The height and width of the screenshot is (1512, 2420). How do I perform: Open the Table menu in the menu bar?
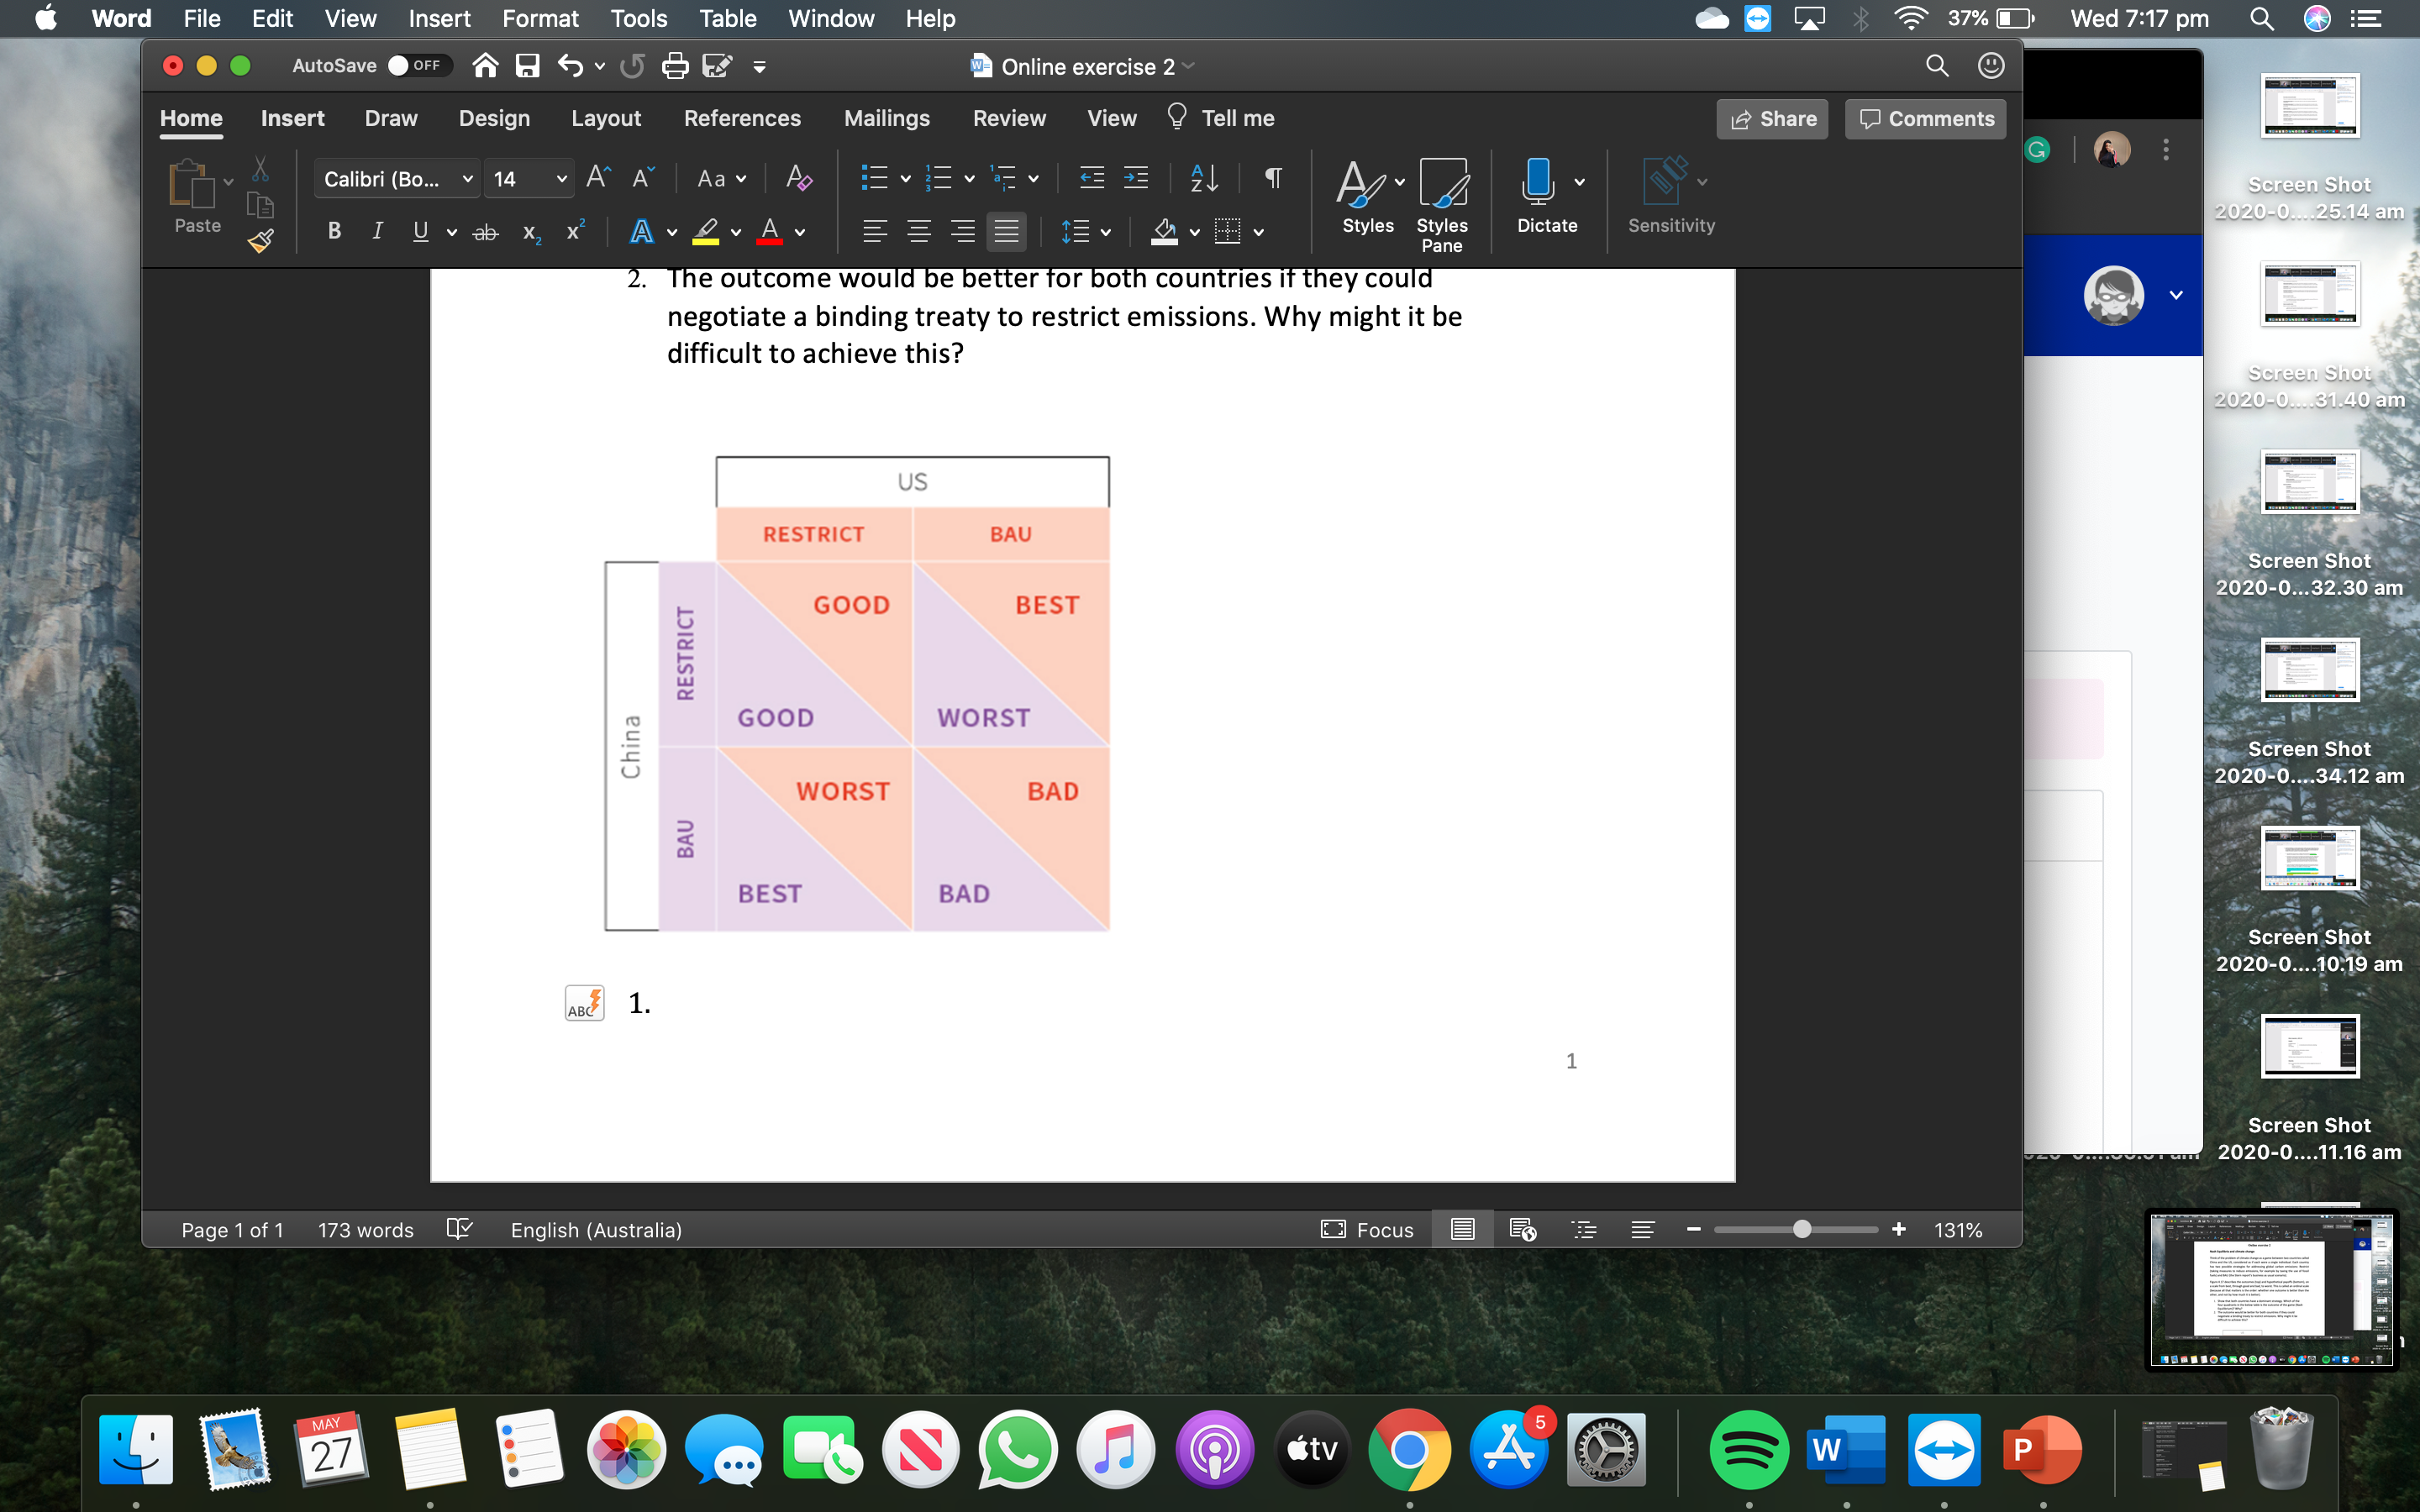click(x=727, y=18)
